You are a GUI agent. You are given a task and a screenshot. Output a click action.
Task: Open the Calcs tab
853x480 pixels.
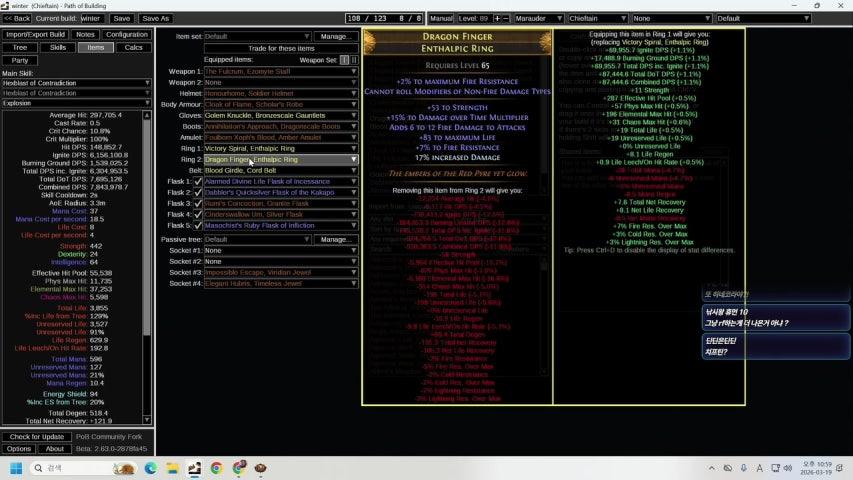point(132,47)
